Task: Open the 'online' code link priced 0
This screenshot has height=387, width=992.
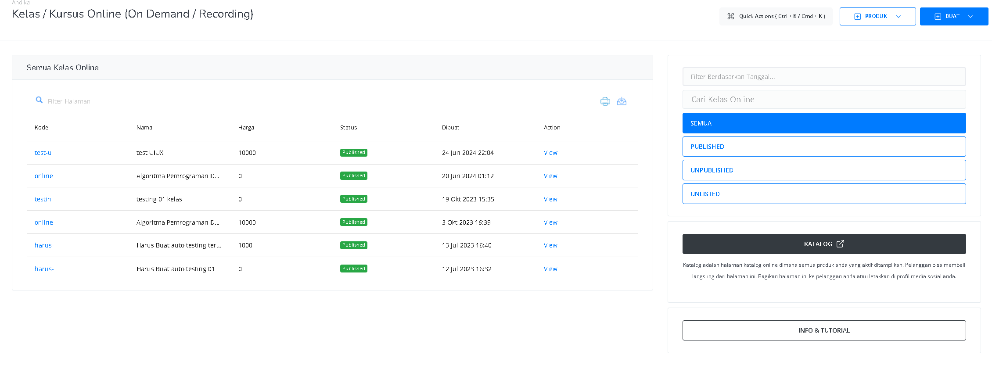Action: [44, 176]
